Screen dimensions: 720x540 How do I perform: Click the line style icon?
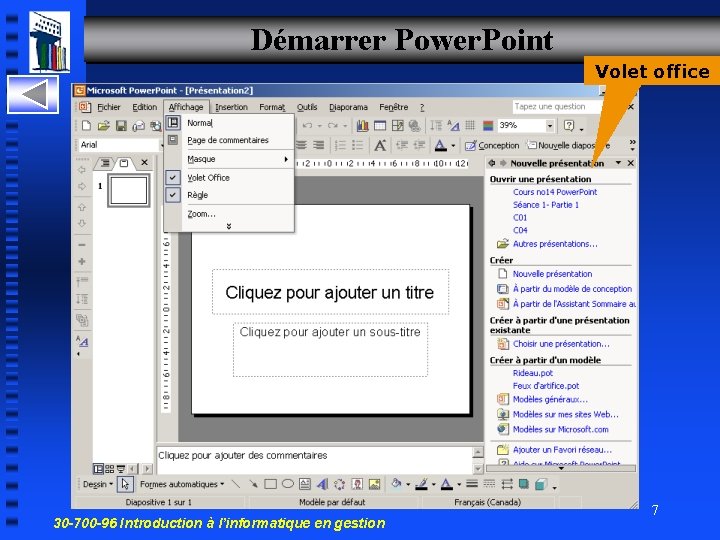point(472,484)
